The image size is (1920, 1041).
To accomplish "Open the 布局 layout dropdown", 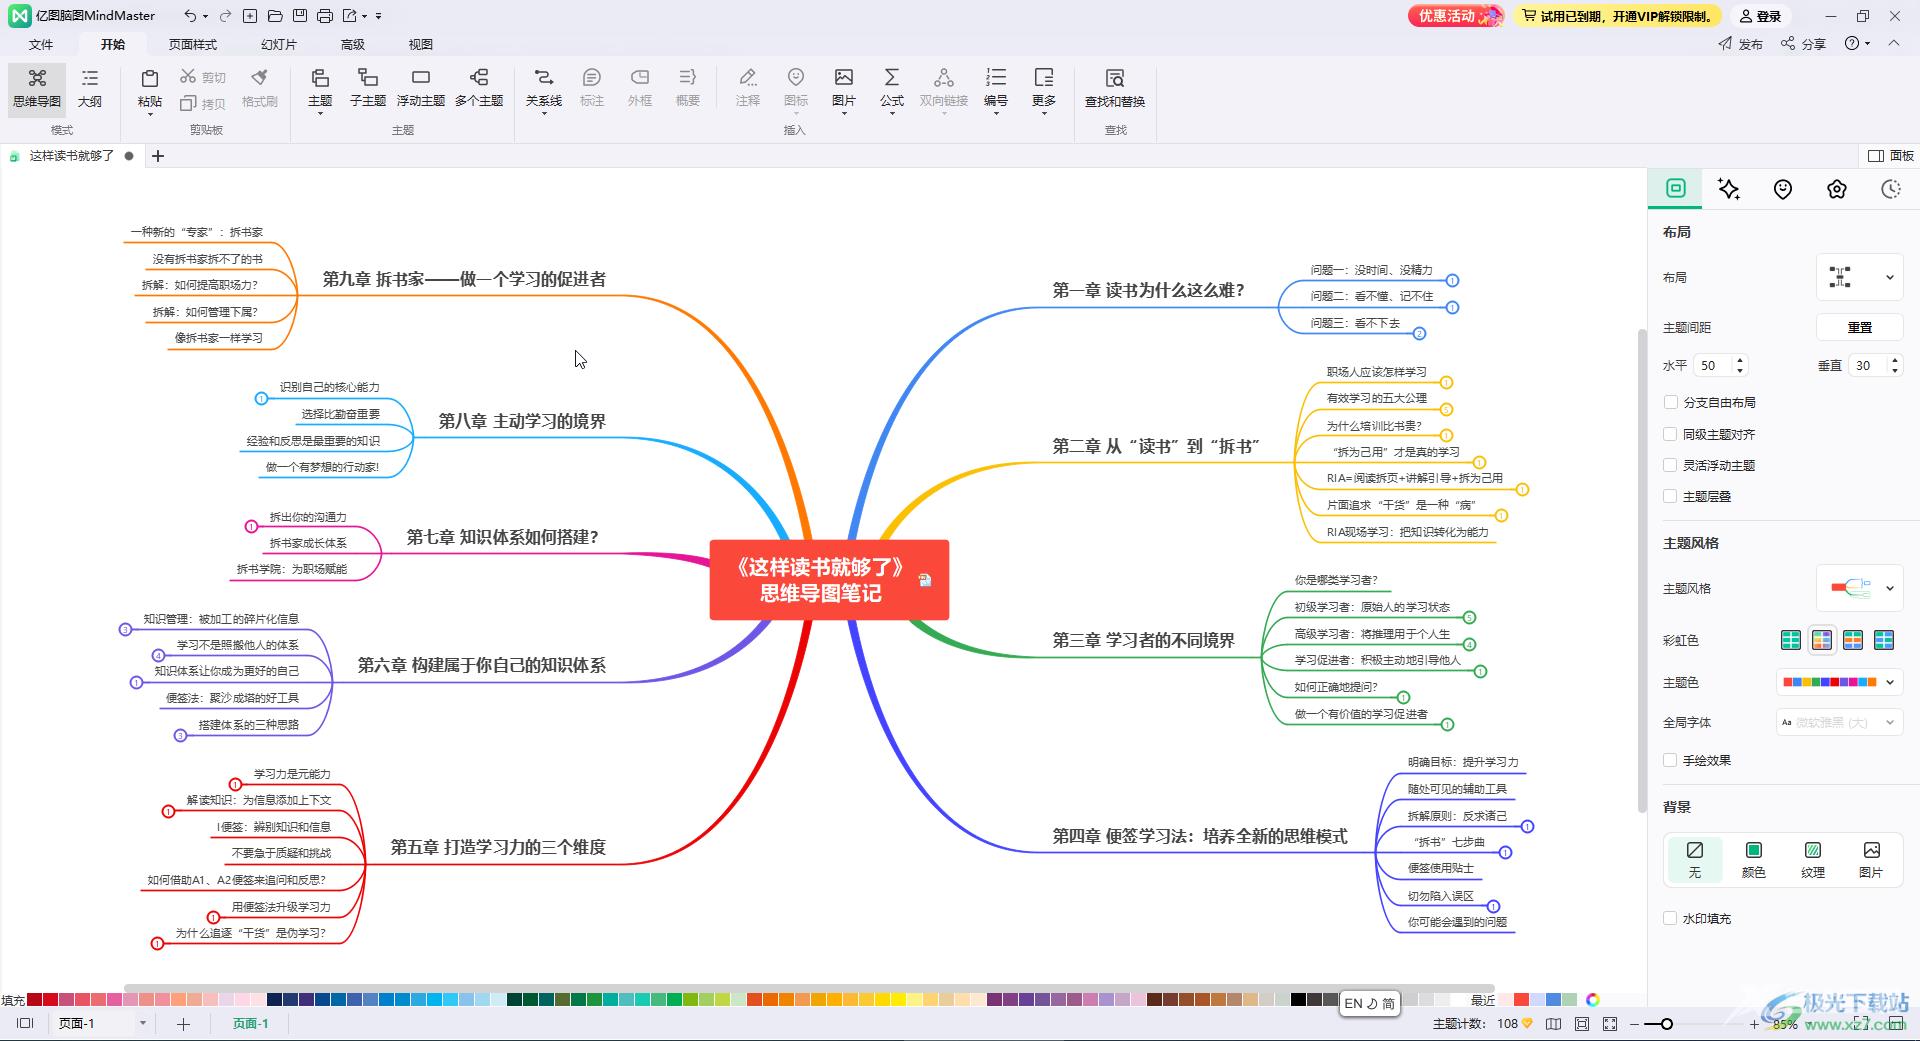I will coord(1859,277).
